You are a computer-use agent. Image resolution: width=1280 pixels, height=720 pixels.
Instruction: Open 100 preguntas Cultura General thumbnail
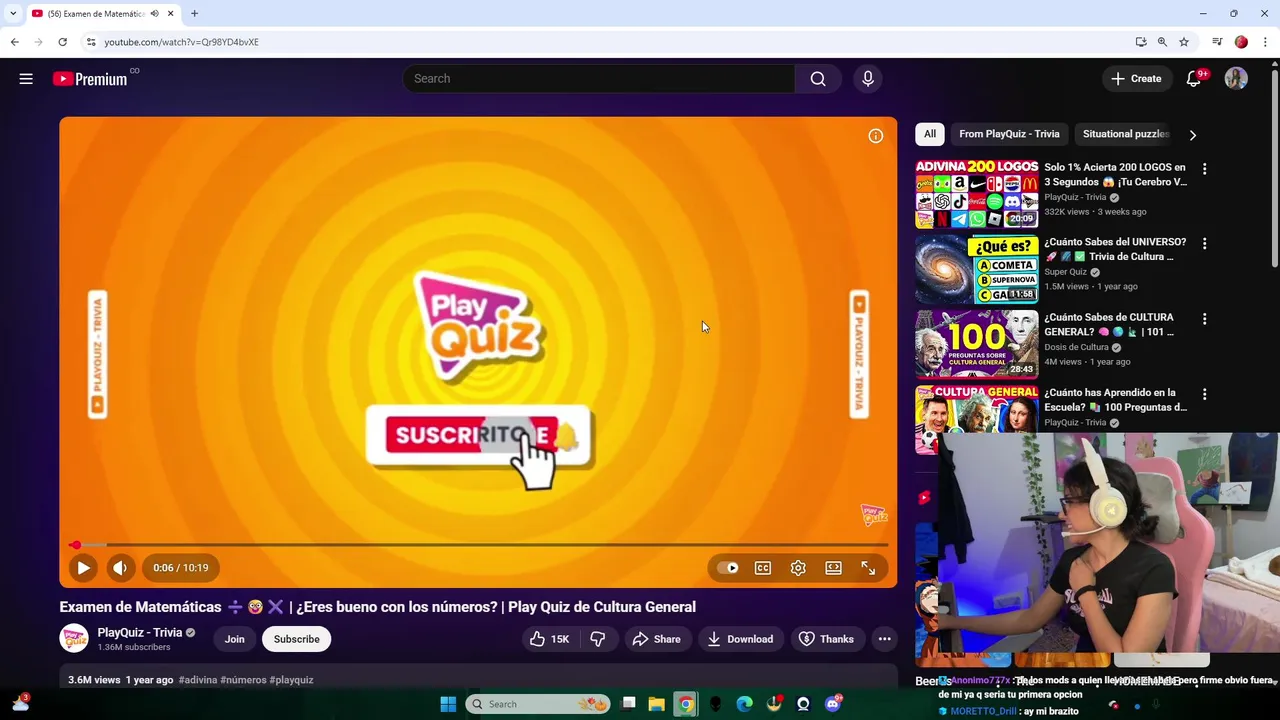(977, 344)
